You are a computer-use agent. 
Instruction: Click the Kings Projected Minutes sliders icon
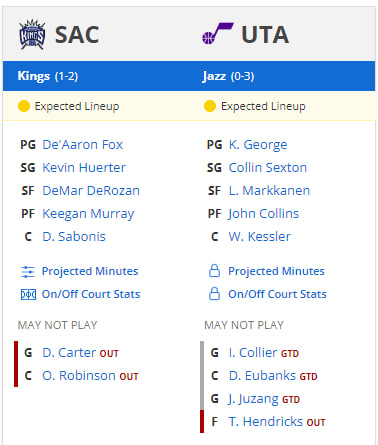[28, 272]
